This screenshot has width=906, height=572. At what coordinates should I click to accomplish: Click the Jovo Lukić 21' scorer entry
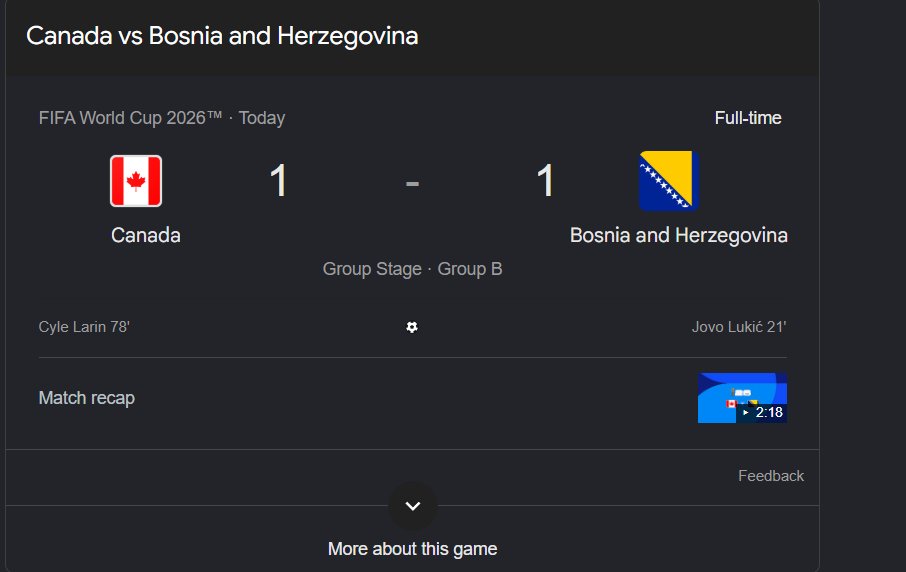tap(739, 327)
